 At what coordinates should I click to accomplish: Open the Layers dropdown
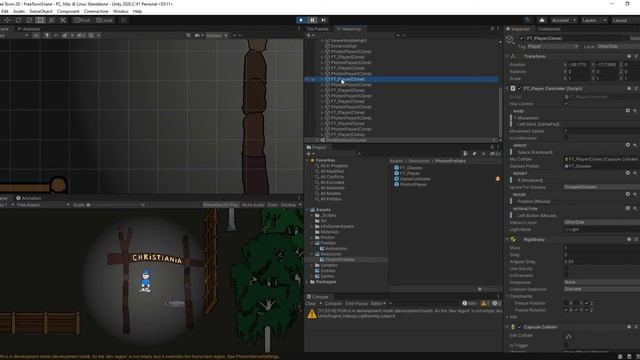coord(593,20)
